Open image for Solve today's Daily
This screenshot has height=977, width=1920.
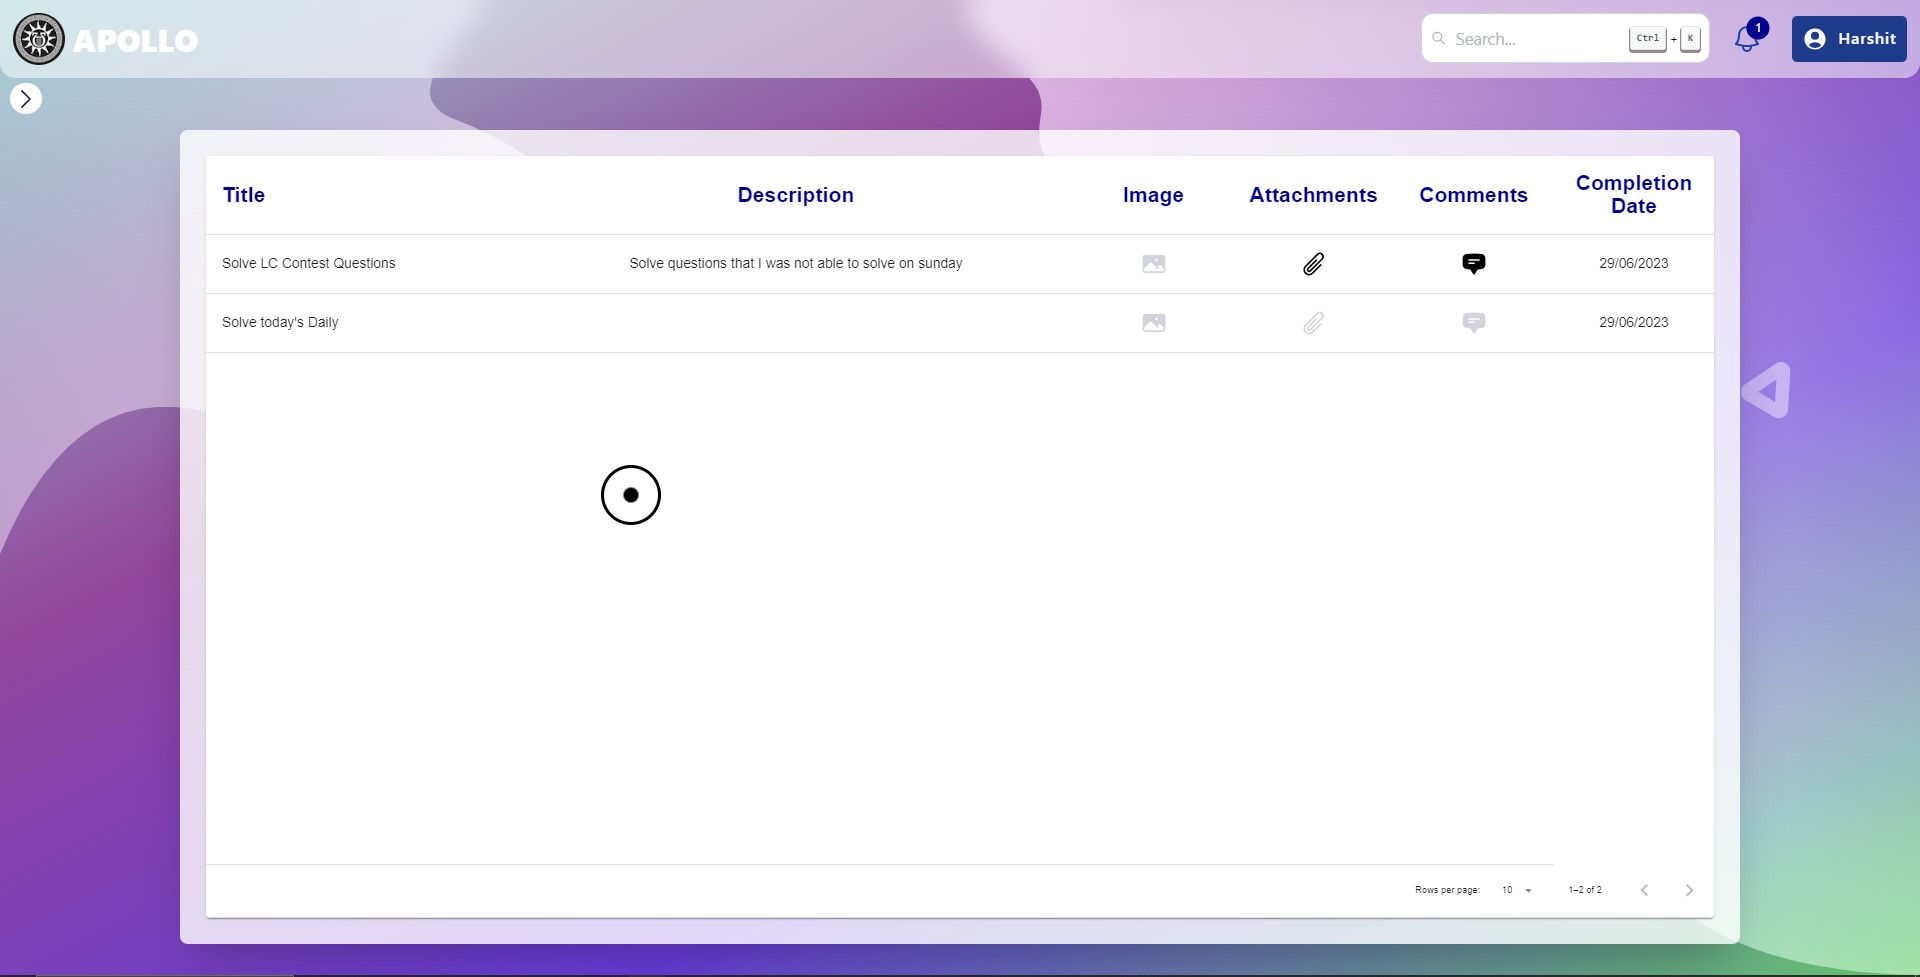pyautogui.click(x=1153, y=323)
